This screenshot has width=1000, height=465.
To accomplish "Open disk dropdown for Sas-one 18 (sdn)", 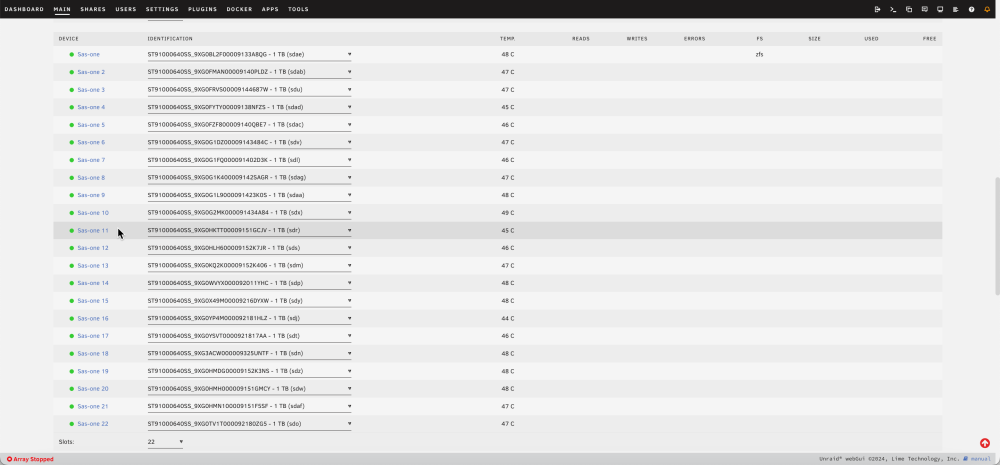I will point(249,353).
